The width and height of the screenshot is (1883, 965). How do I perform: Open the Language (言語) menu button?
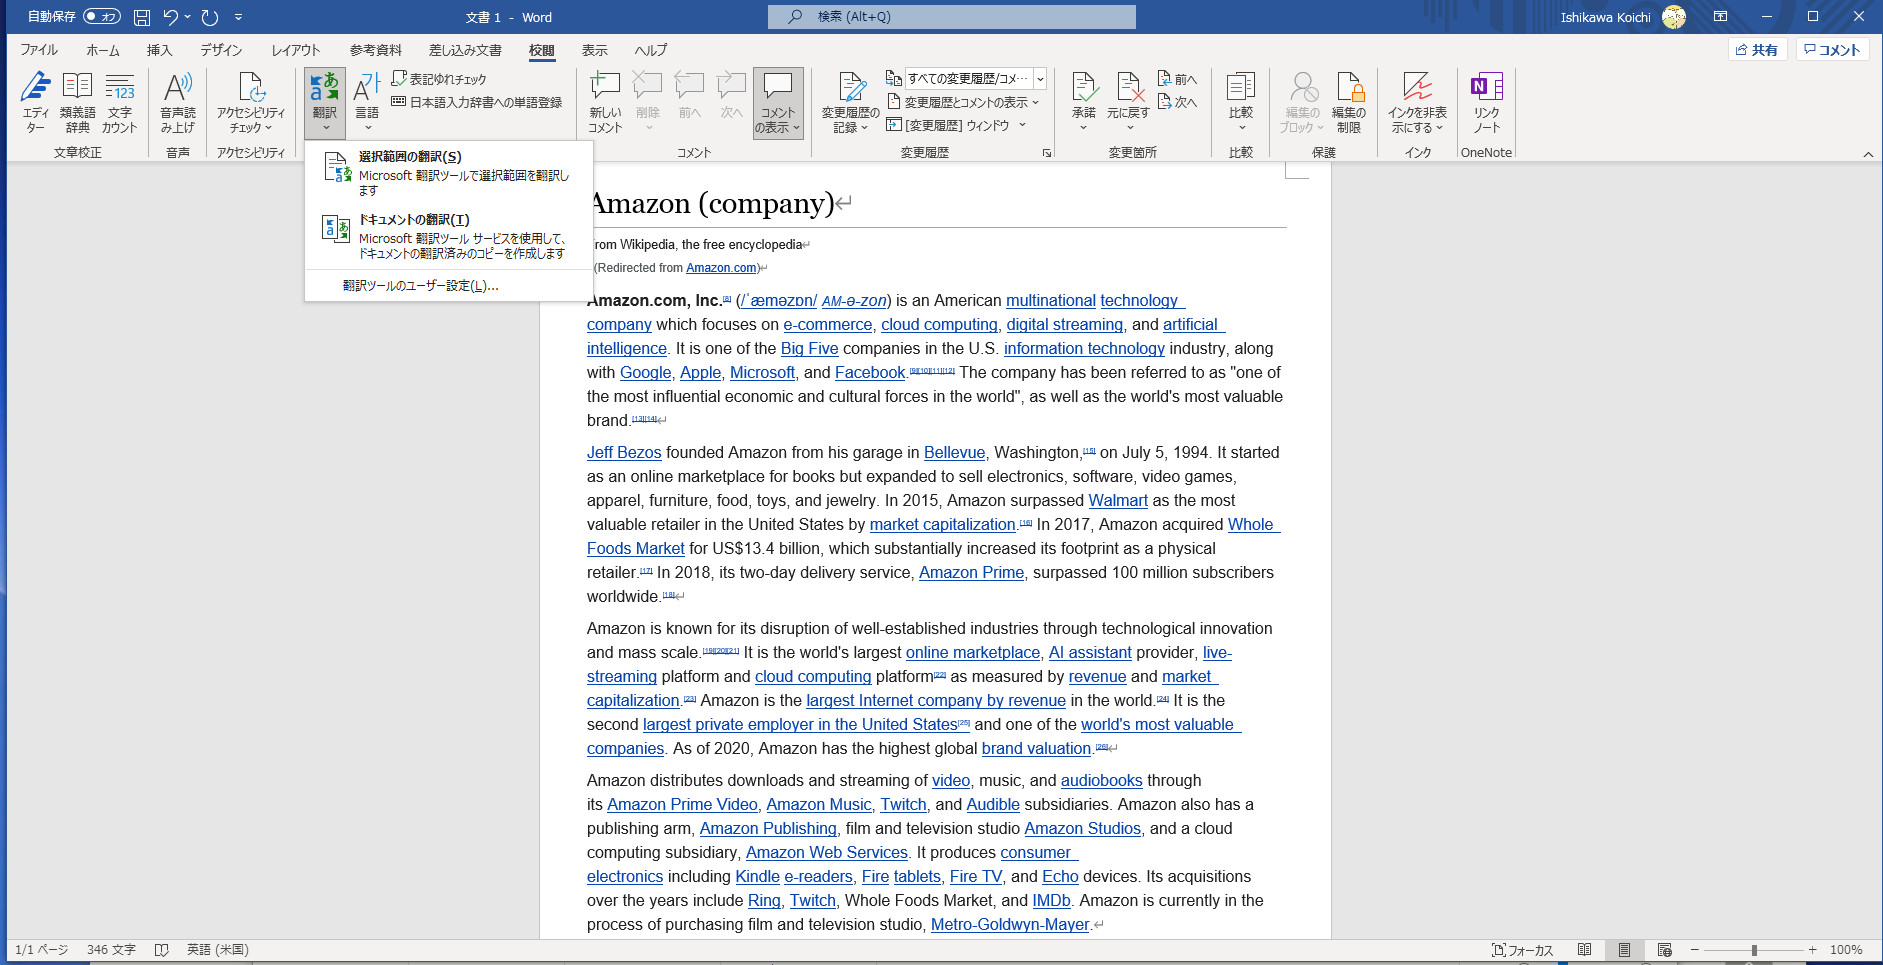(x=367, y=102)
